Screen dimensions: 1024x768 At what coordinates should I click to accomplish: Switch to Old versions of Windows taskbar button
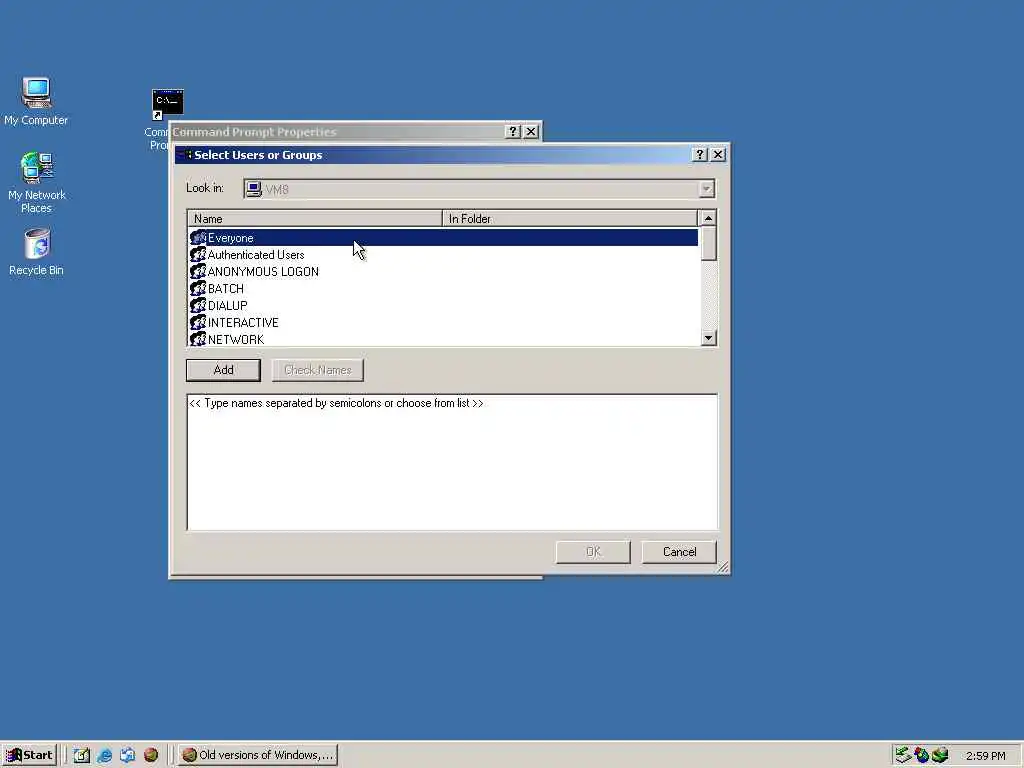(258, 755)
